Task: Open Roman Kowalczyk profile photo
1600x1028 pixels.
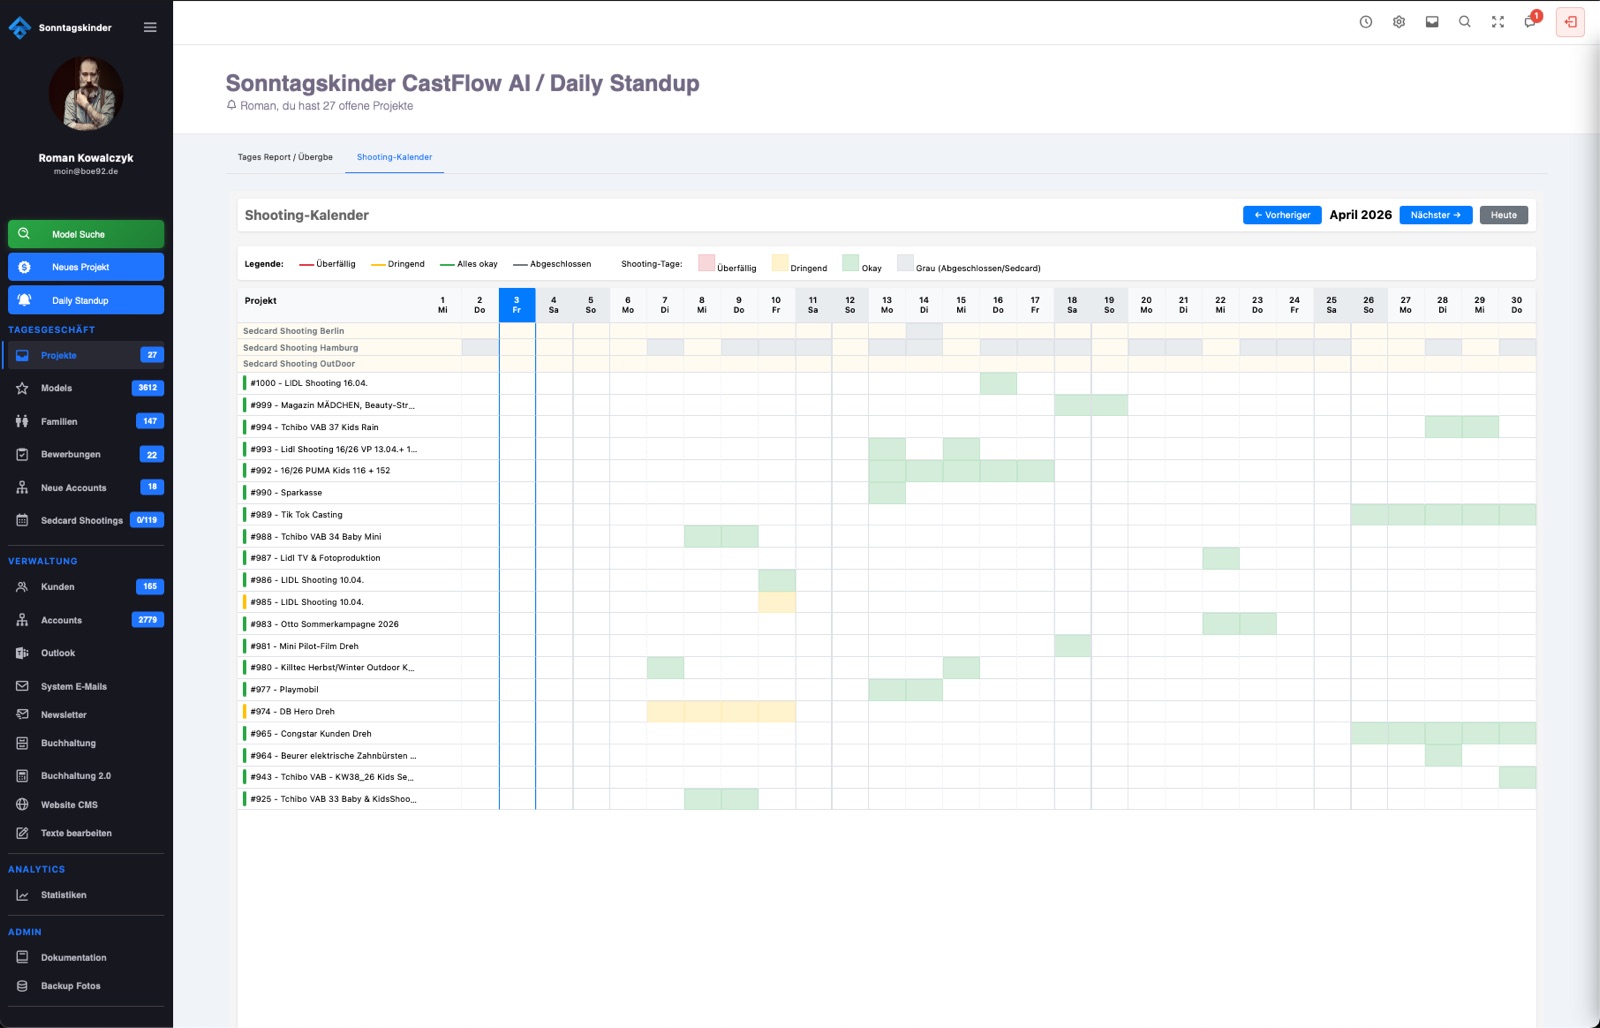Action: tap(86, 94)
